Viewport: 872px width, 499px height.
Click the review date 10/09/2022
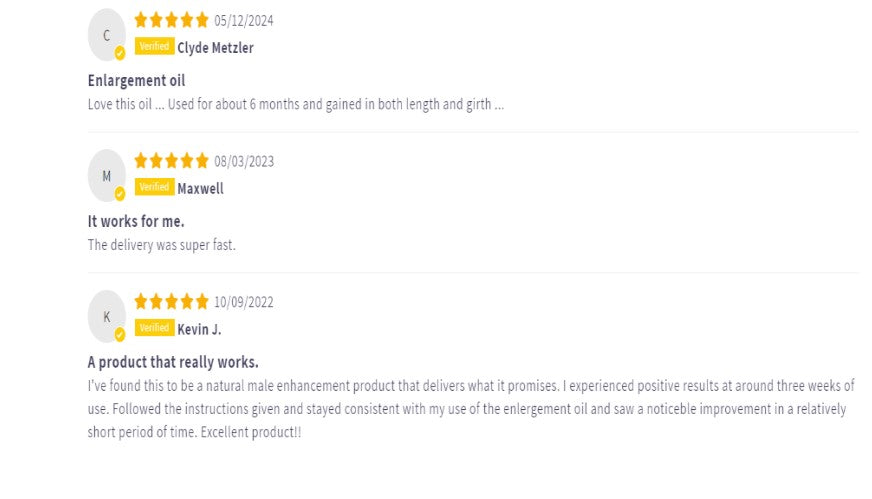(x=243, y=303)
